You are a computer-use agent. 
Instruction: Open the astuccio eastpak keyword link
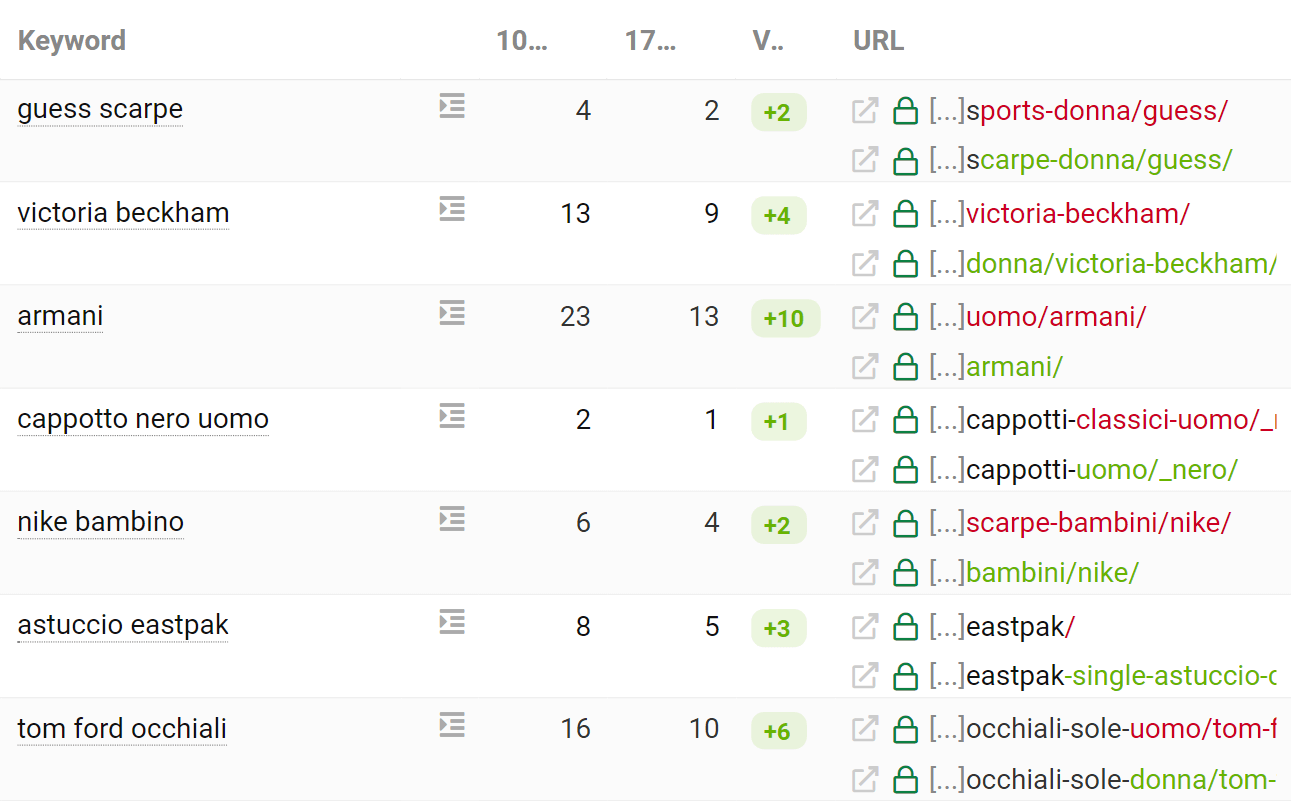[123, 625]
